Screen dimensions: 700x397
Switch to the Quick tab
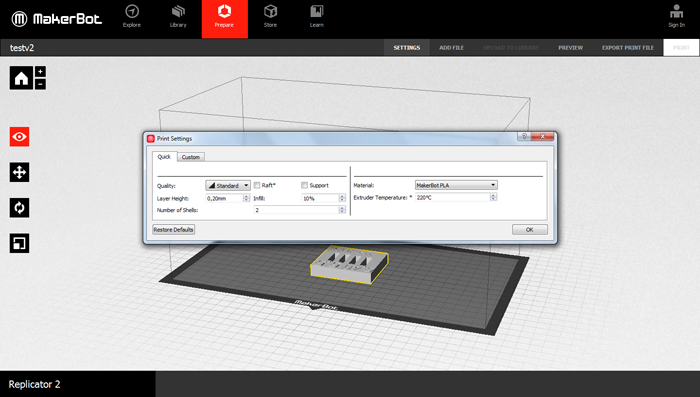(x=164, y=157)
